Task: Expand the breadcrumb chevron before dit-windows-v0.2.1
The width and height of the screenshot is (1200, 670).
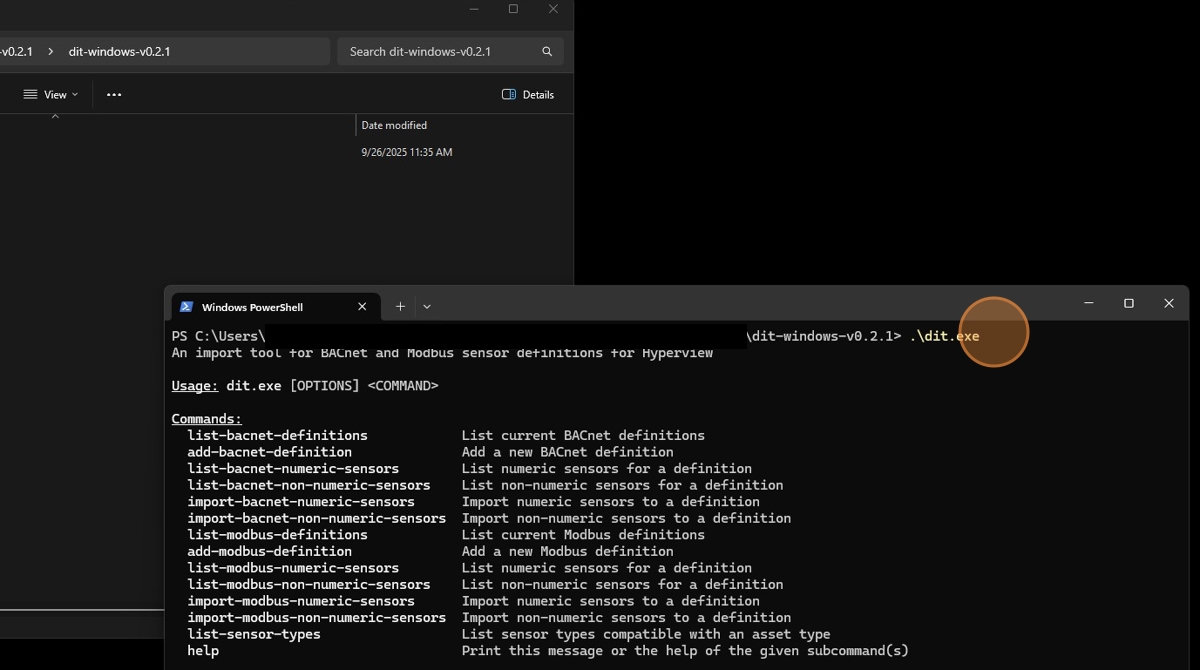Action: [50, 52]
